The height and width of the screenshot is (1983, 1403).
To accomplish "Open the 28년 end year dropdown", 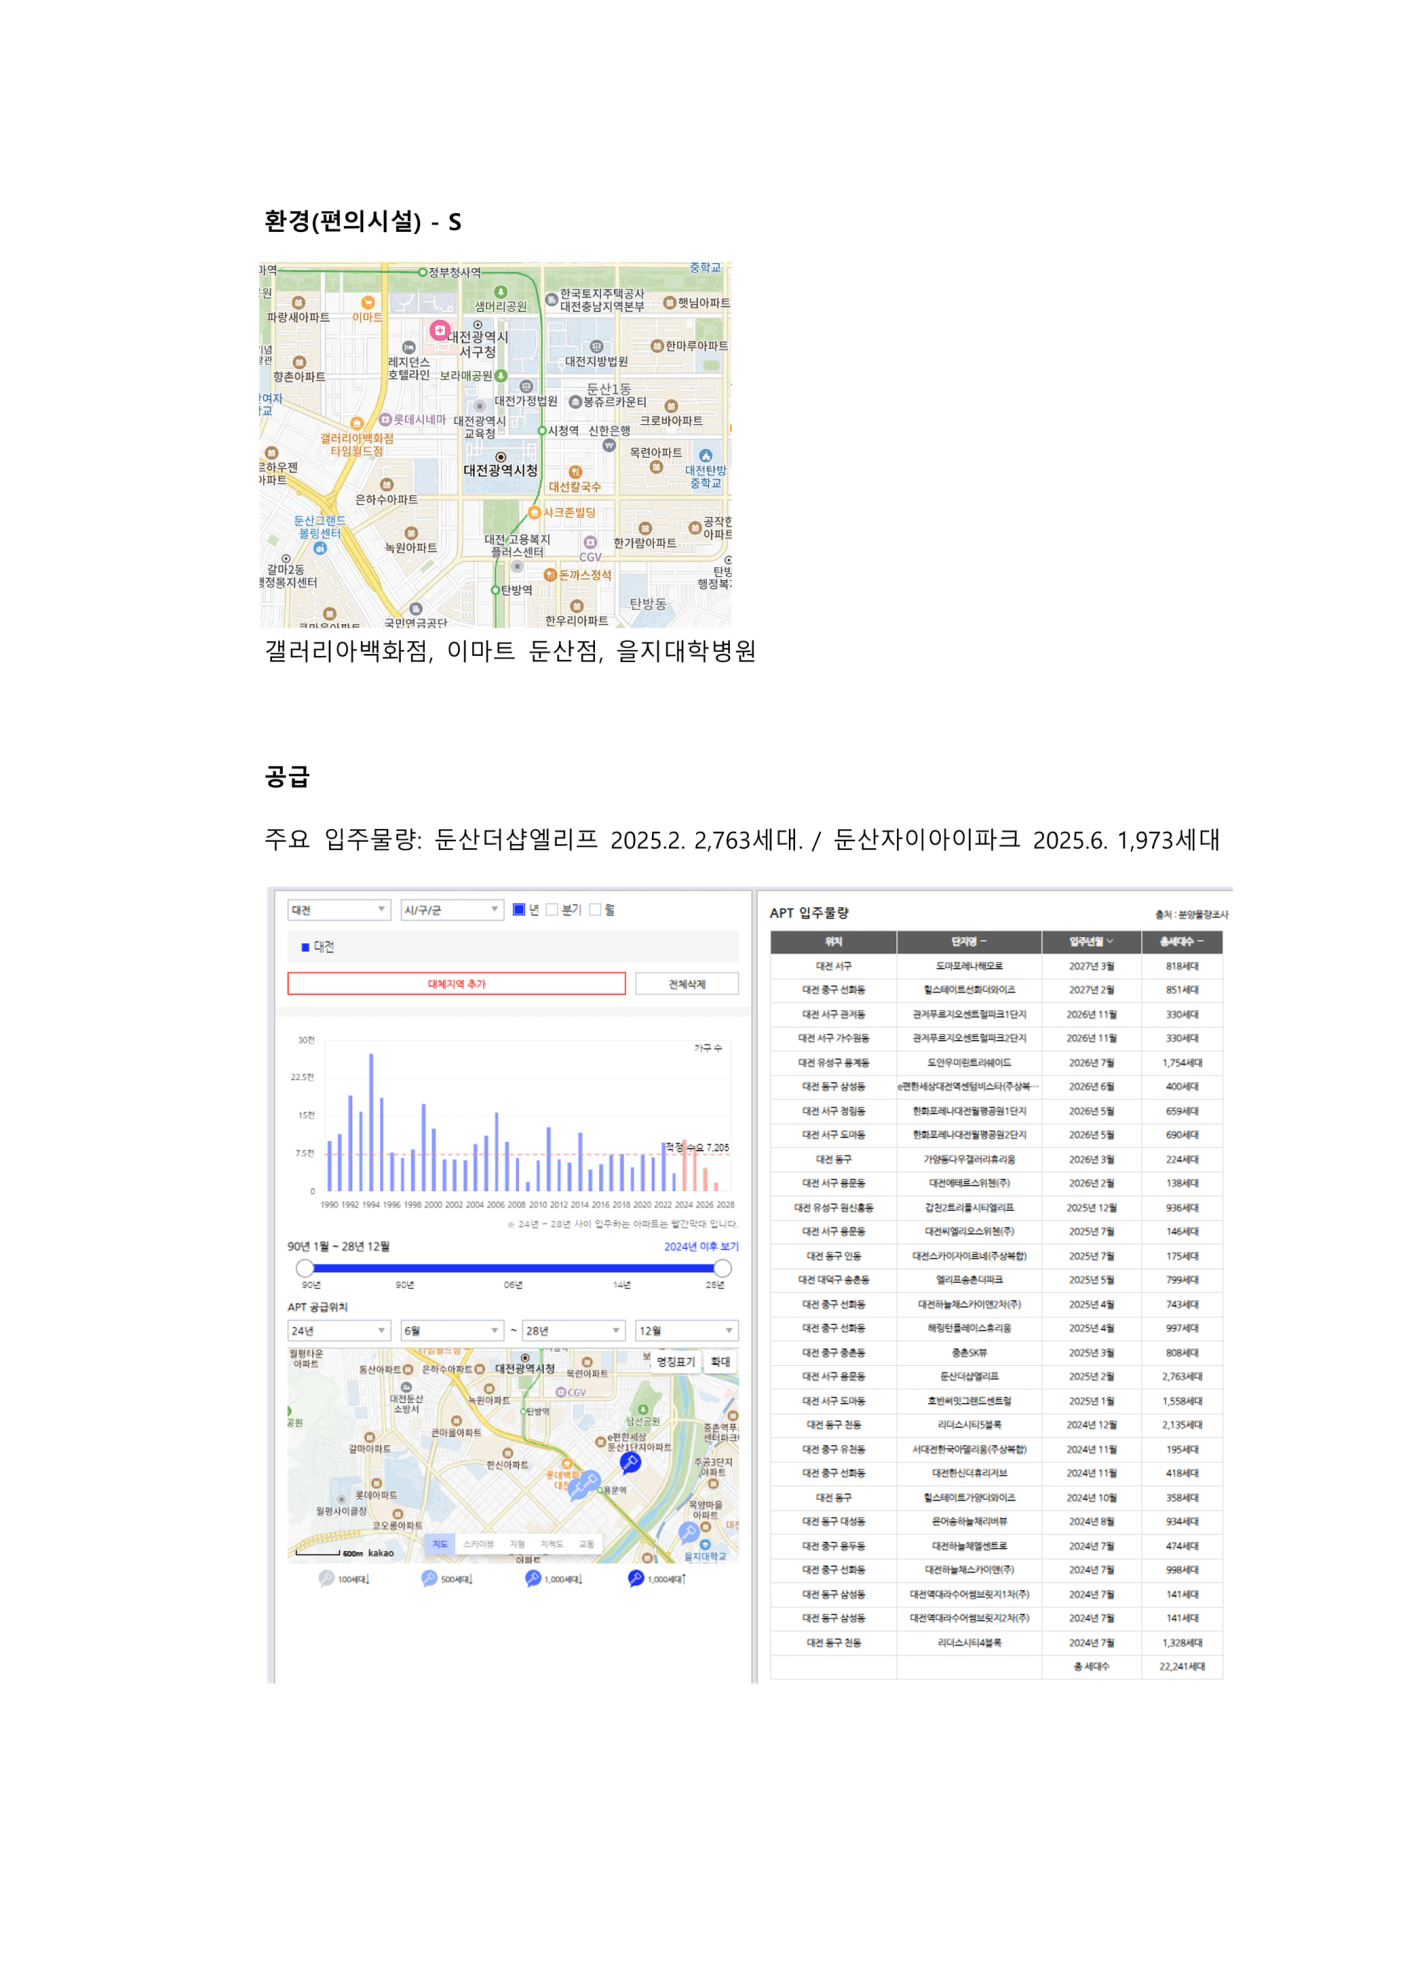I will tap(573, 1330).
